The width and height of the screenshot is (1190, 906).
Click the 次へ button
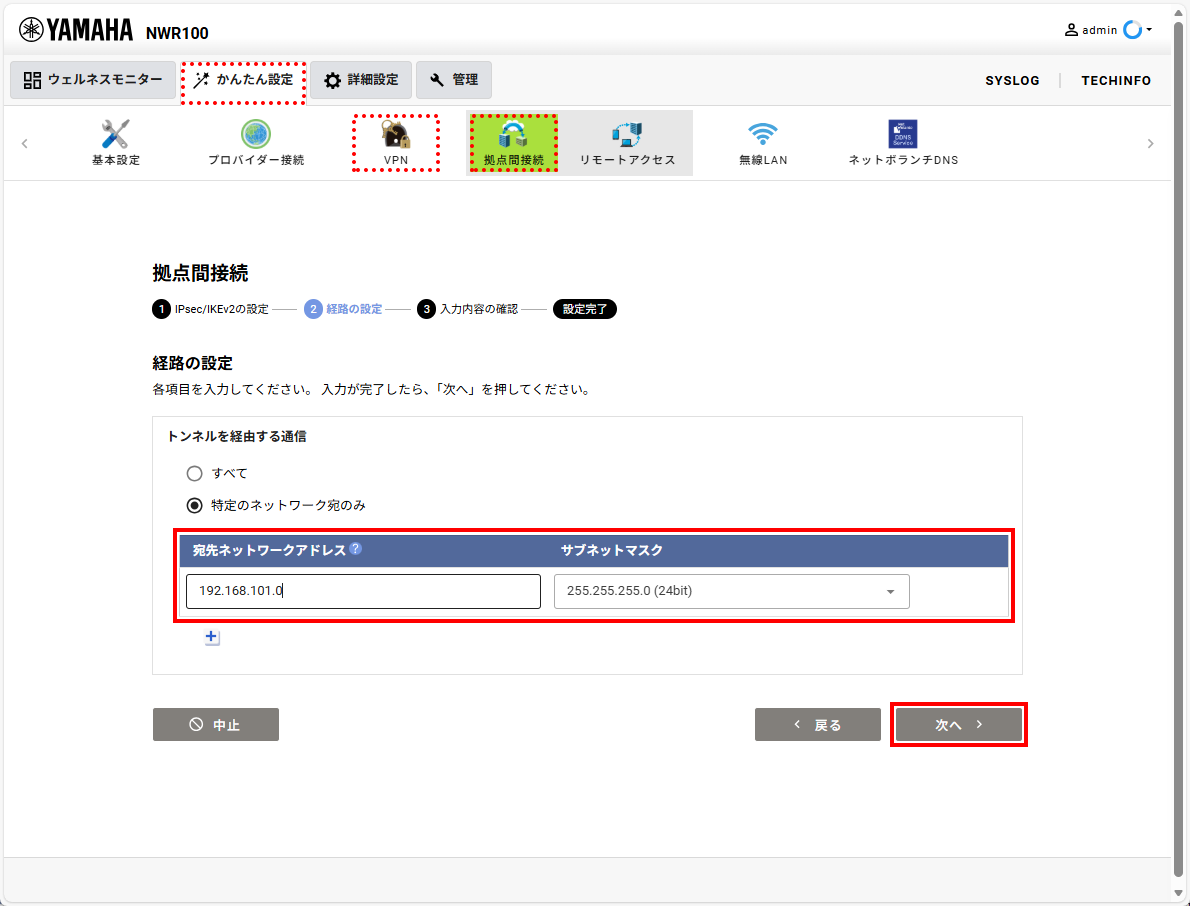pyautogui.click(x=959, y=725)
